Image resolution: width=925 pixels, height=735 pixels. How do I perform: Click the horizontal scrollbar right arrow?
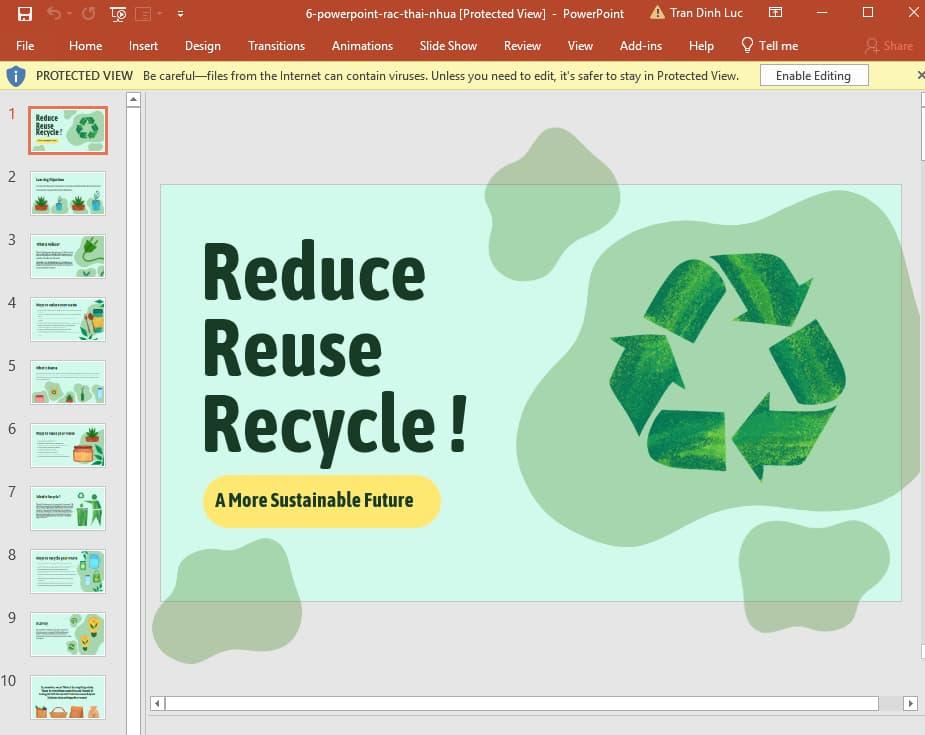(x=909, y=703)
